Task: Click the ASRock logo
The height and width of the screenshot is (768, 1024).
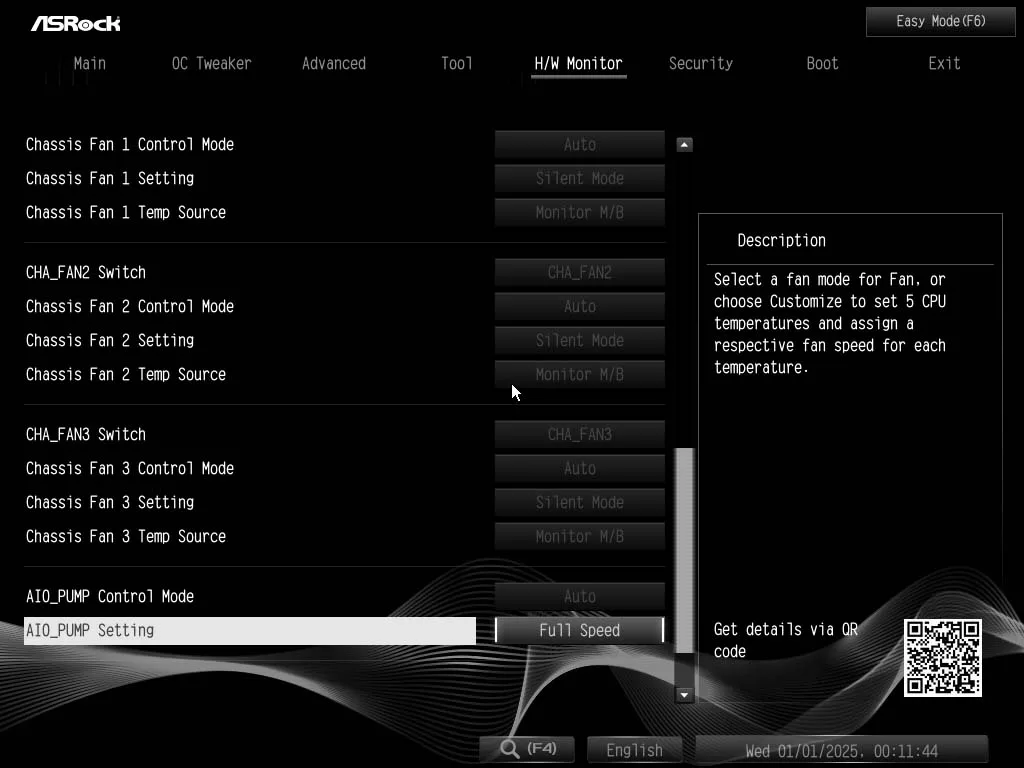Action: pyautogui.click(x=76, y=24)
